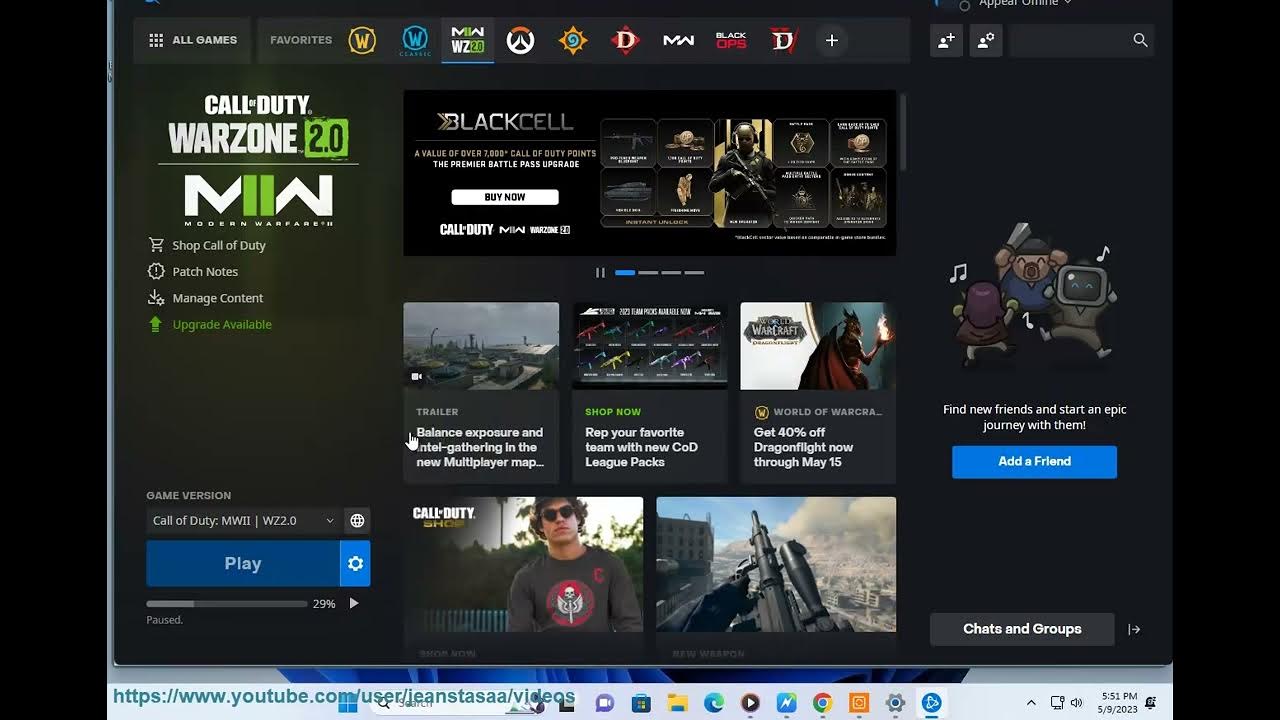This screenshot has height=720, width=1280.
Task: Pause the banner carousel
Action: [600, 272]
